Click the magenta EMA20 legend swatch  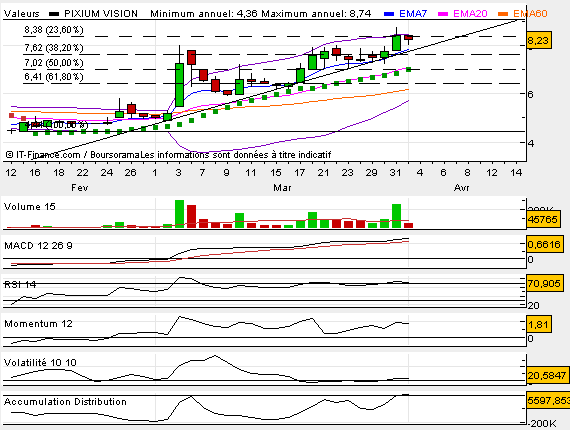(443, 14)
